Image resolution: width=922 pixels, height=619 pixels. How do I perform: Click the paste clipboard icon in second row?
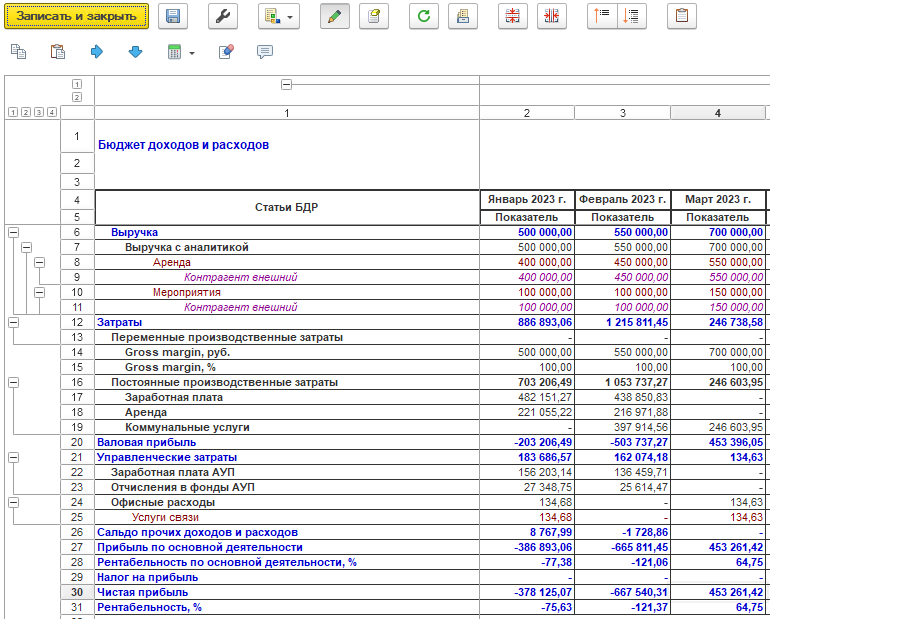[58, 52]
